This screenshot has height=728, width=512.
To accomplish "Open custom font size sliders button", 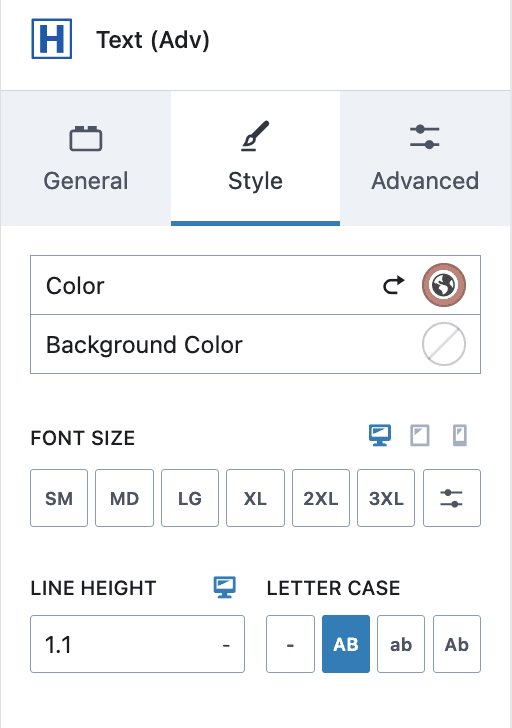I will tap(452, 498).
